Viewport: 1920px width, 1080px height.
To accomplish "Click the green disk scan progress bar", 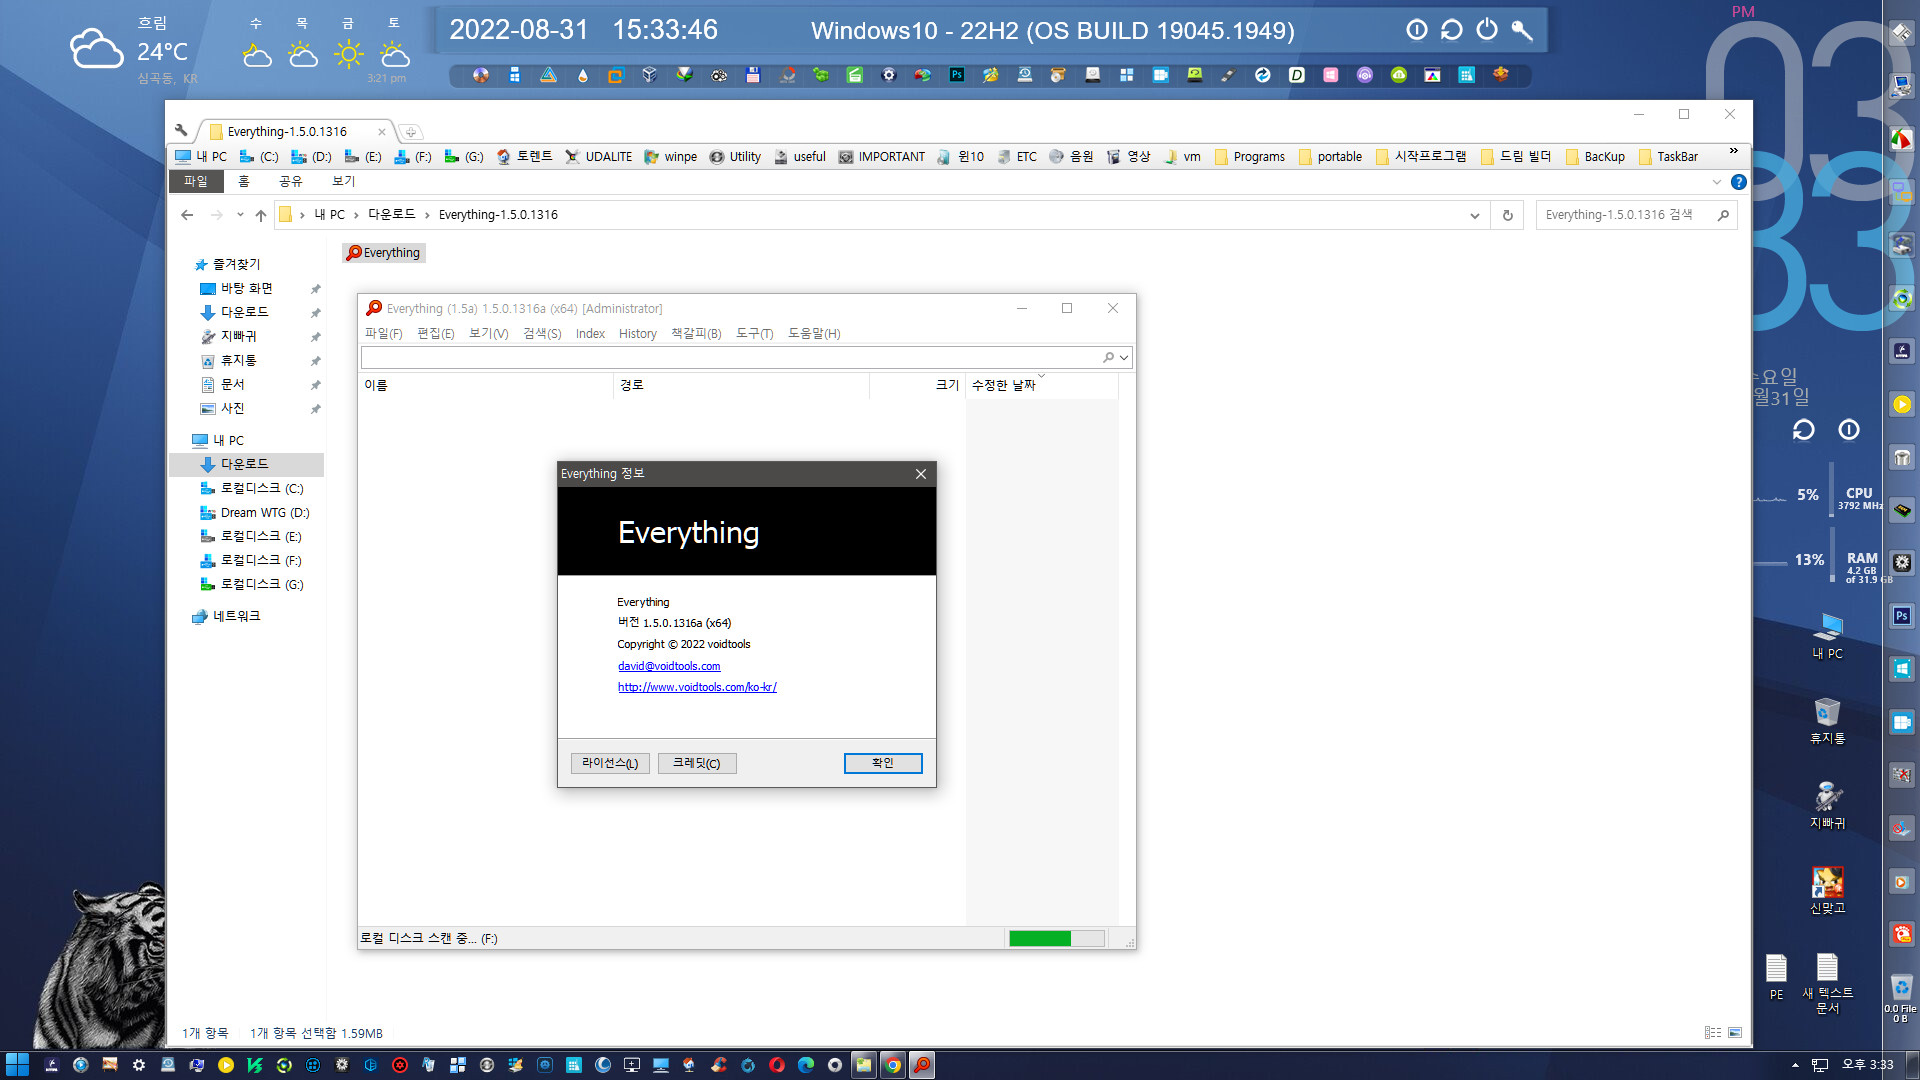I will [x=1056, y=938].
